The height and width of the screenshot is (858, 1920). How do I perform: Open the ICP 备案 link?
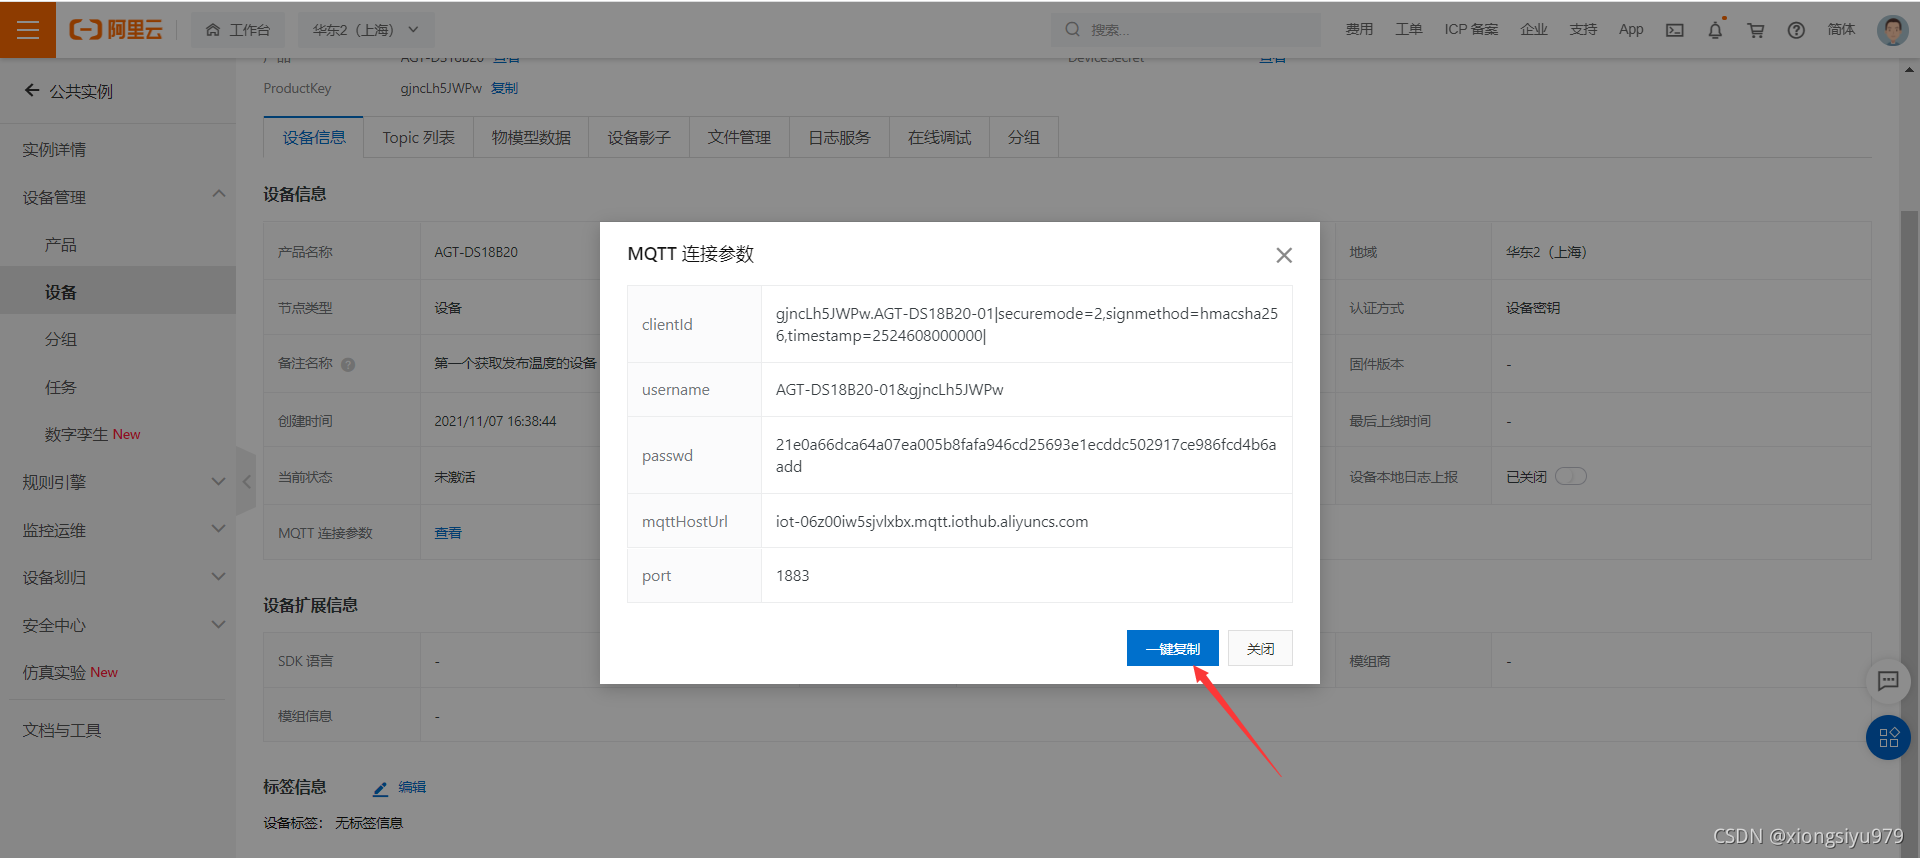[x=1471, y=30]
